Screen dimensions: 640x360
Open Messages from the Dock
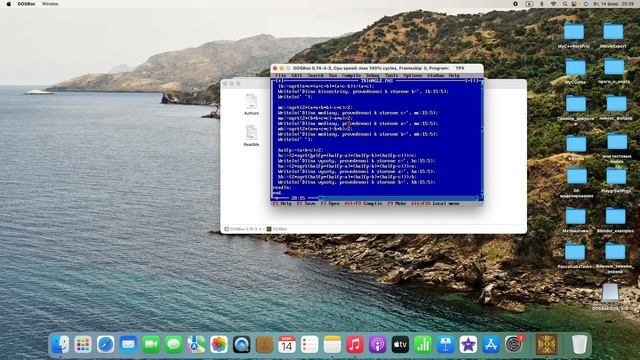tap(173, 344)
